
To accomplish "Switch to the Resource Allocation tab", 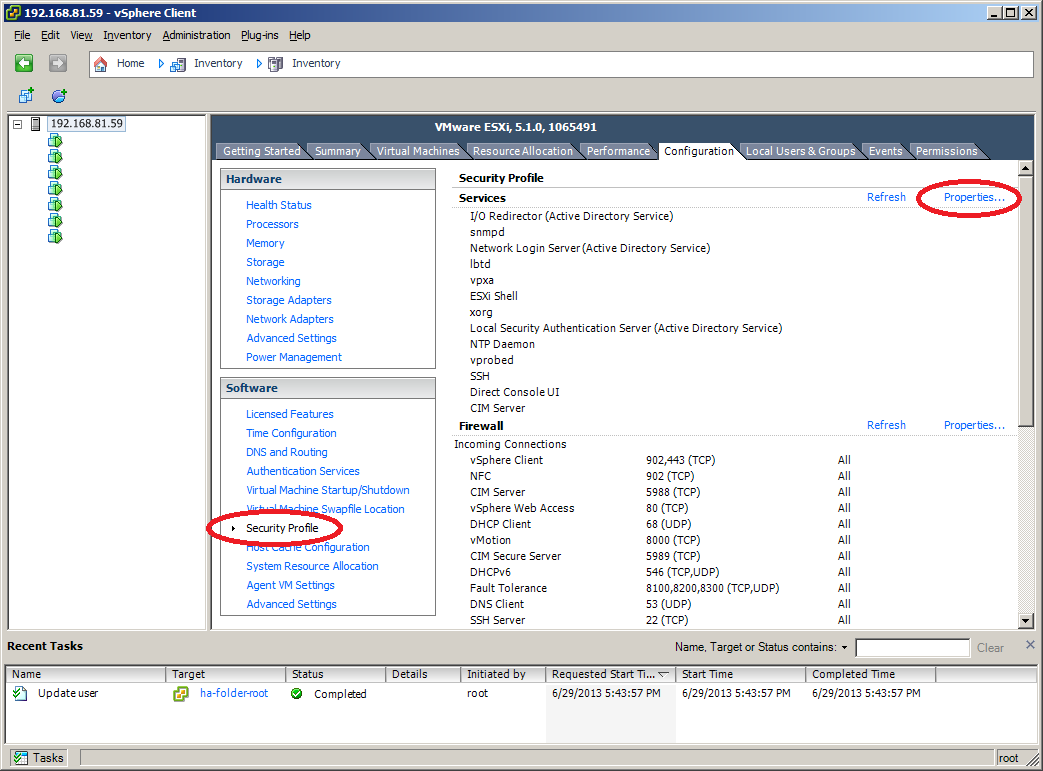I will tap(523, 151).
